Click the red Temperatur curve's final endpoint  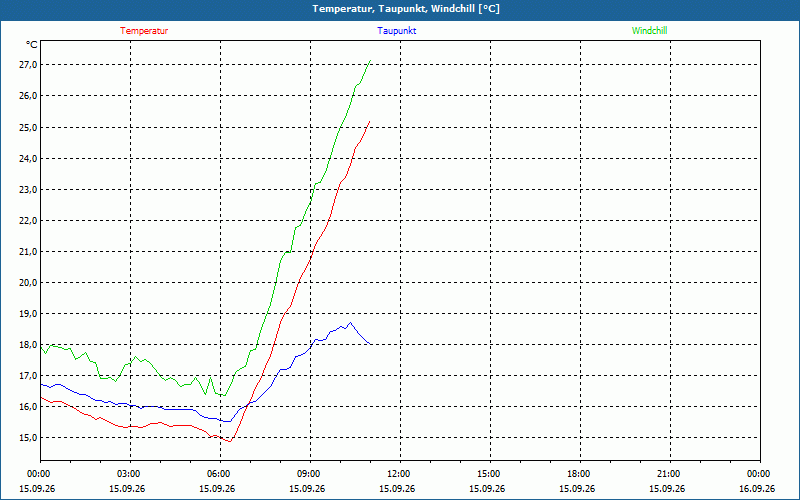(369, 121)
